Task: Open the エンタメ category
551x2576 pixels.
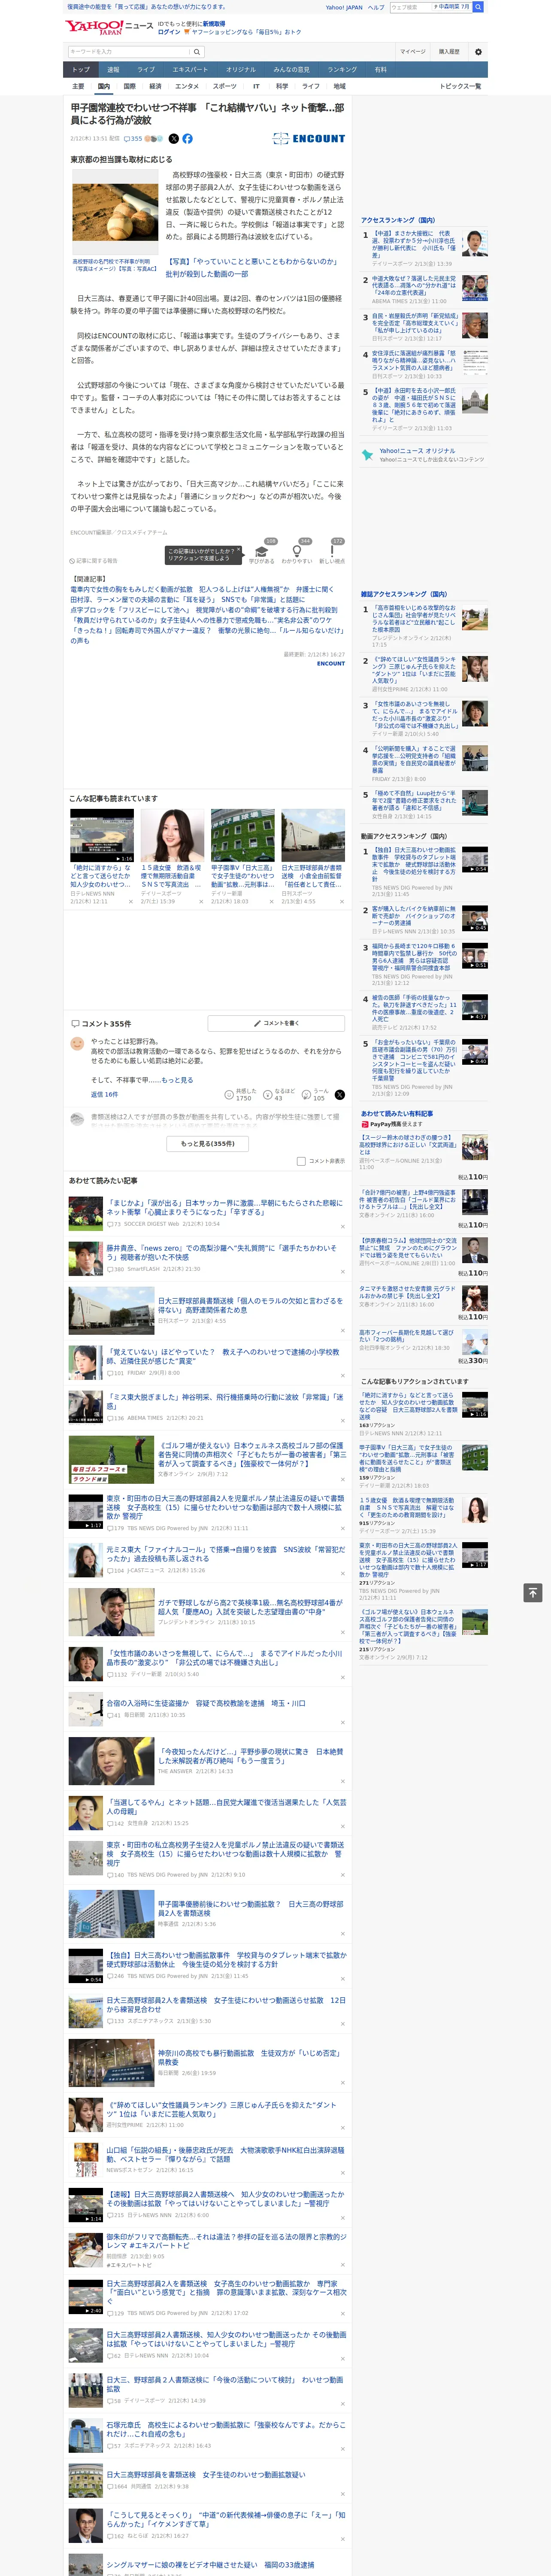Action: click(187, 86)
